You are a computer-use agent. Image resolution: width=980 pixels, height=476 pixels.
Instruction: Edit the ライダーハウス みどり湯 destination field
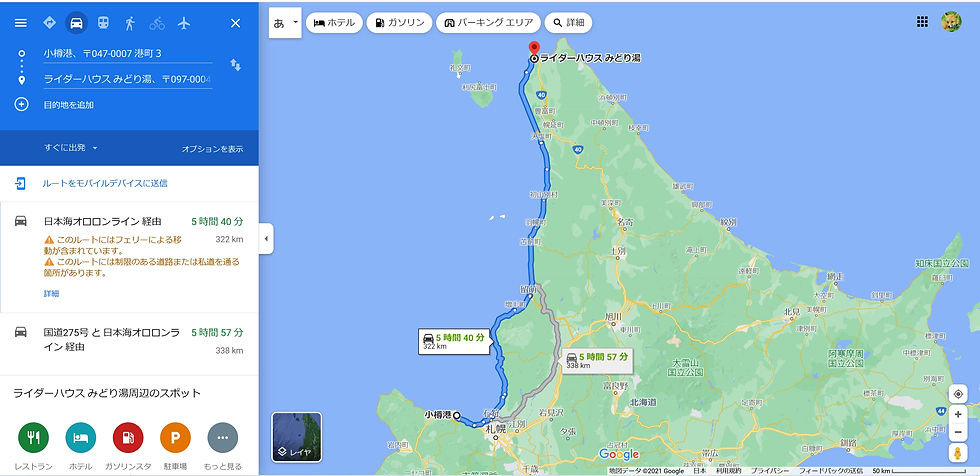[128, 79]
